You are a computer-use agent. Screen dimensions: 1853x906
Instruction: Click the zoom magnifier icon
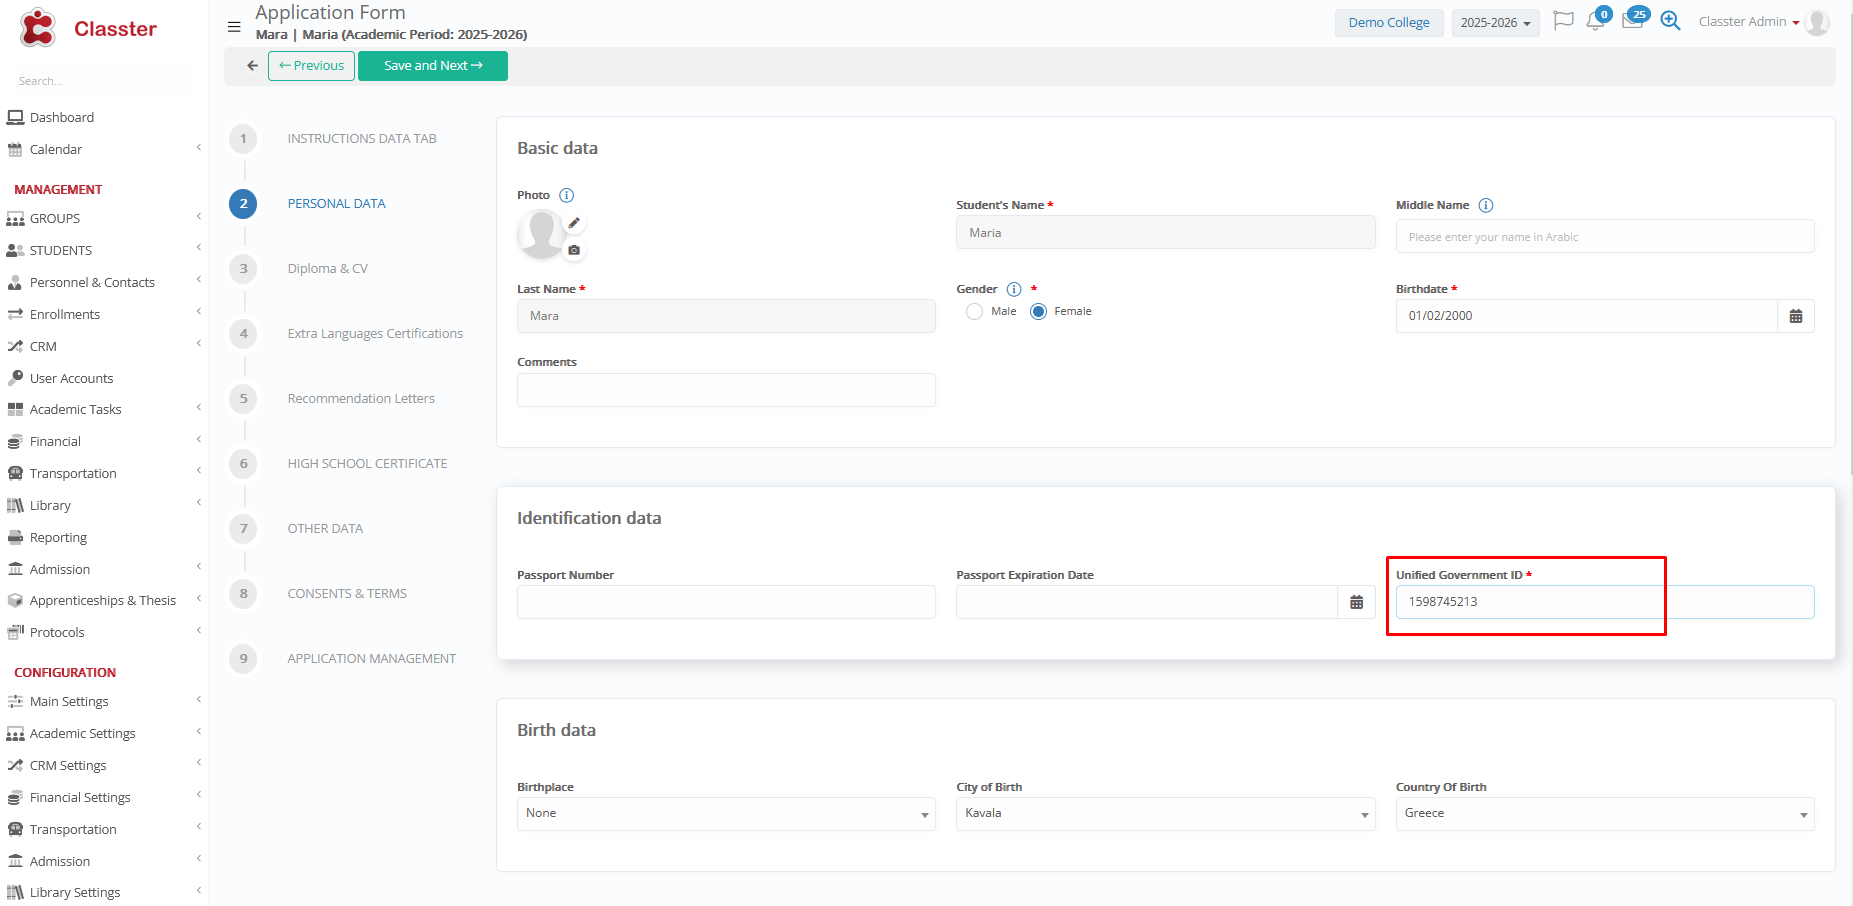(x=1670, y=21)
